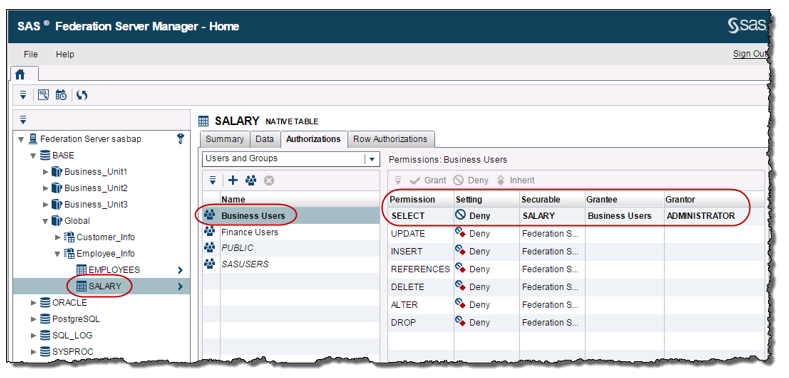The height and width of the screenshot is (378, 789).
Task: Switch to the Row Authorizations tab
Action: [x=390, y=139]
